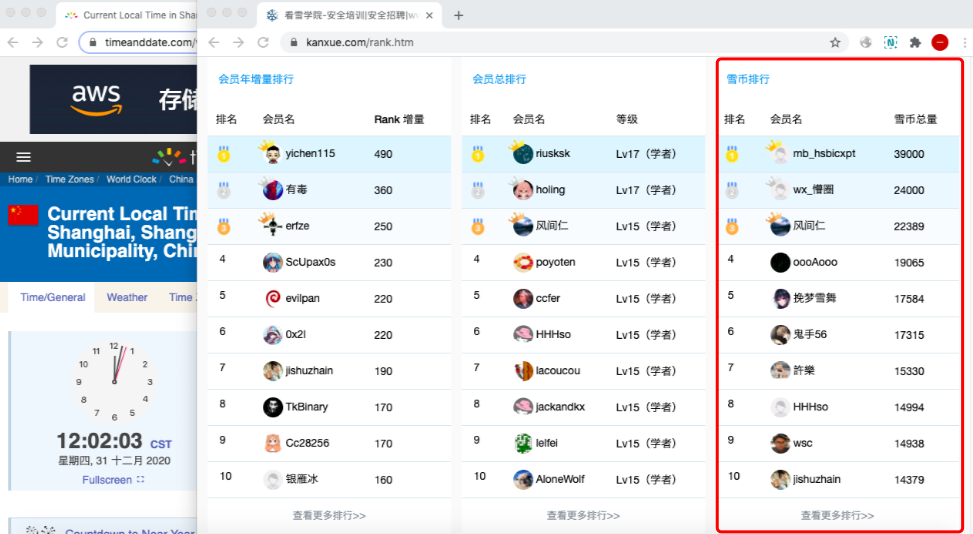973x534 pixels.
Task: Open member 银雁冰 profile
Action: [302, 479]
